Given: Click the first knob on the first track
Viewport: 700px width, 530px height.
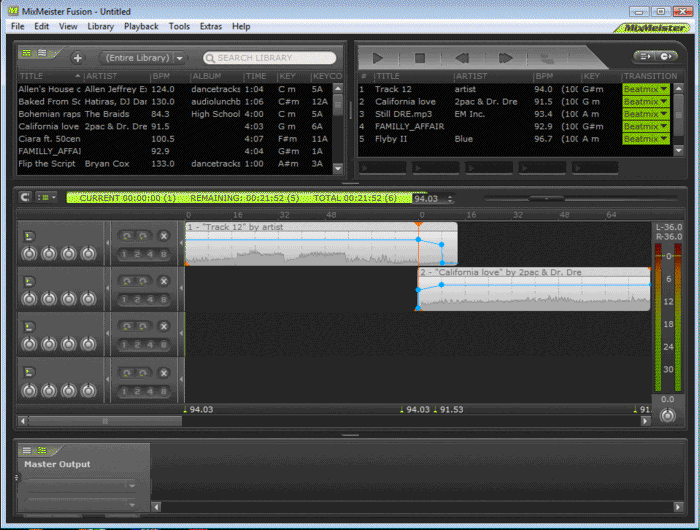Looking at the screenshot, I should (x=29, y=254).
